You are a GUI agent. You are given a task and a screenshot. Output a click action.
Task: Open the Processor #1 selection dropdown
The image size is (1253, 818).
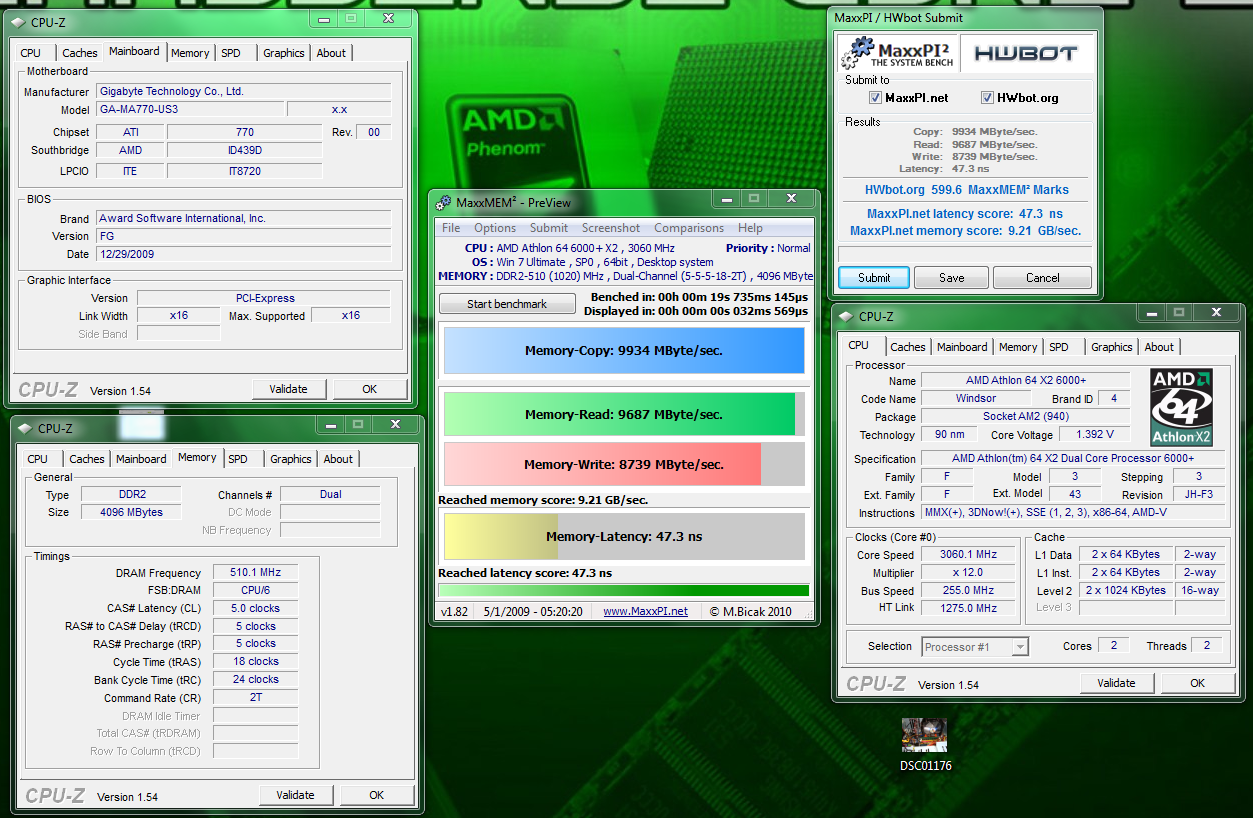click(x=974, y=646)
